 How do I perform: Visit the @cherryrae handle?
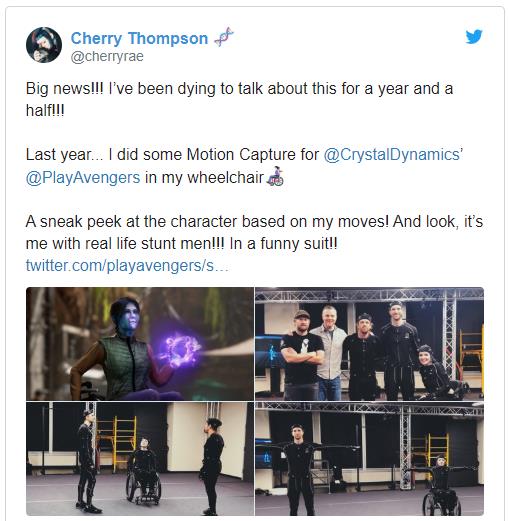[107, 56]
